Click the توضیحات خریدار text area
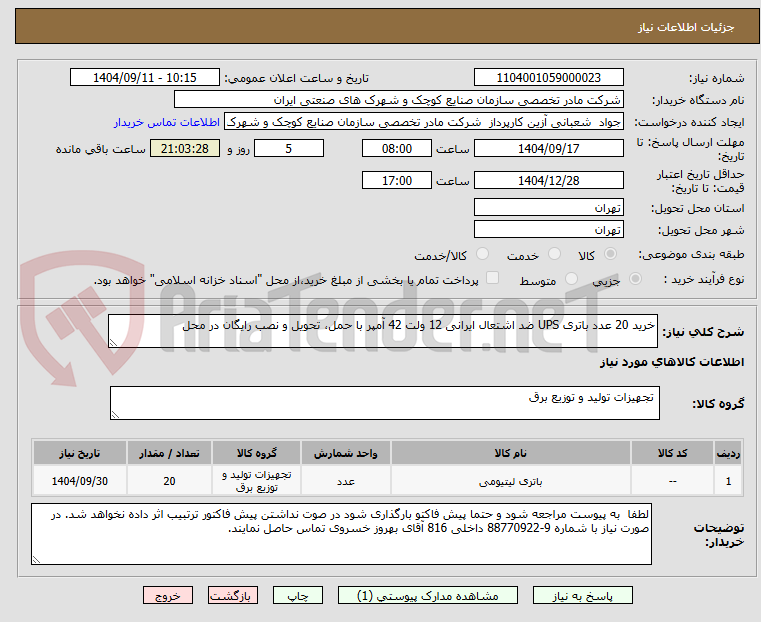Screen dimensions: 761x622 341,534
